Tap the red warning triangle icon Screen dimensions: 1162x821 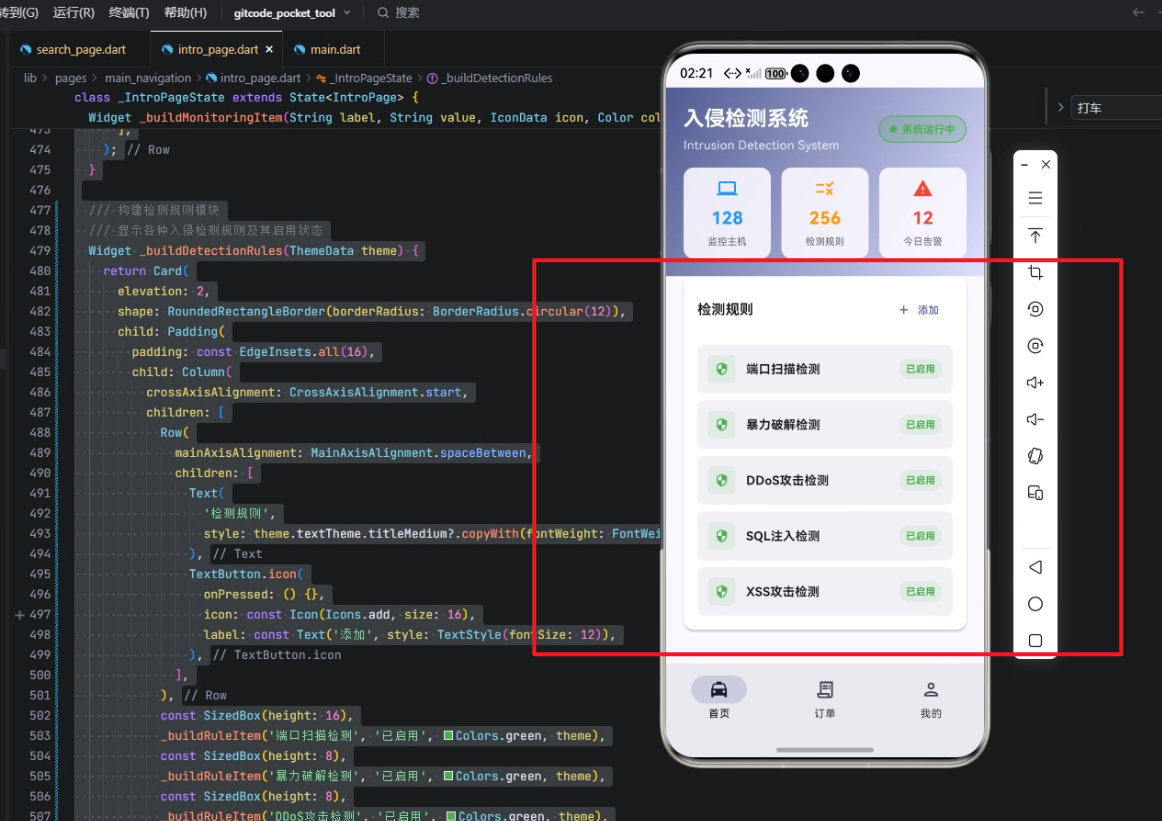click(x=923, y=188)
